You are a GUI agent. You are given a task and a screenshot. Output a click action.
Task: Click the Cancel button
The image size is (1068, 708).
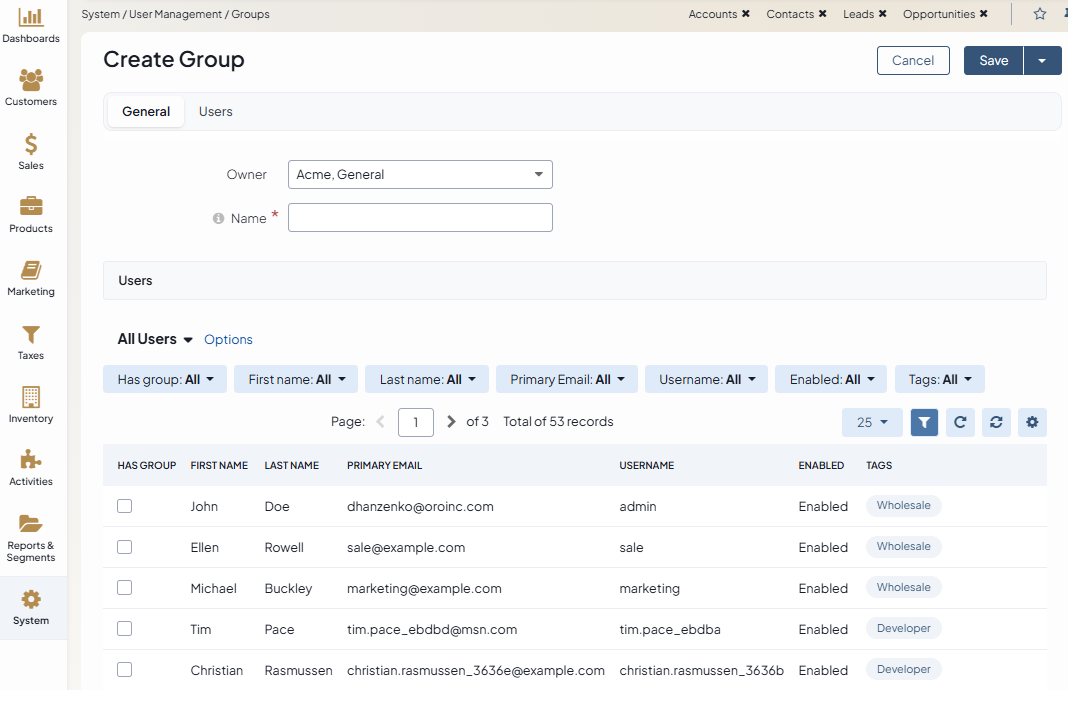[912, 61]
